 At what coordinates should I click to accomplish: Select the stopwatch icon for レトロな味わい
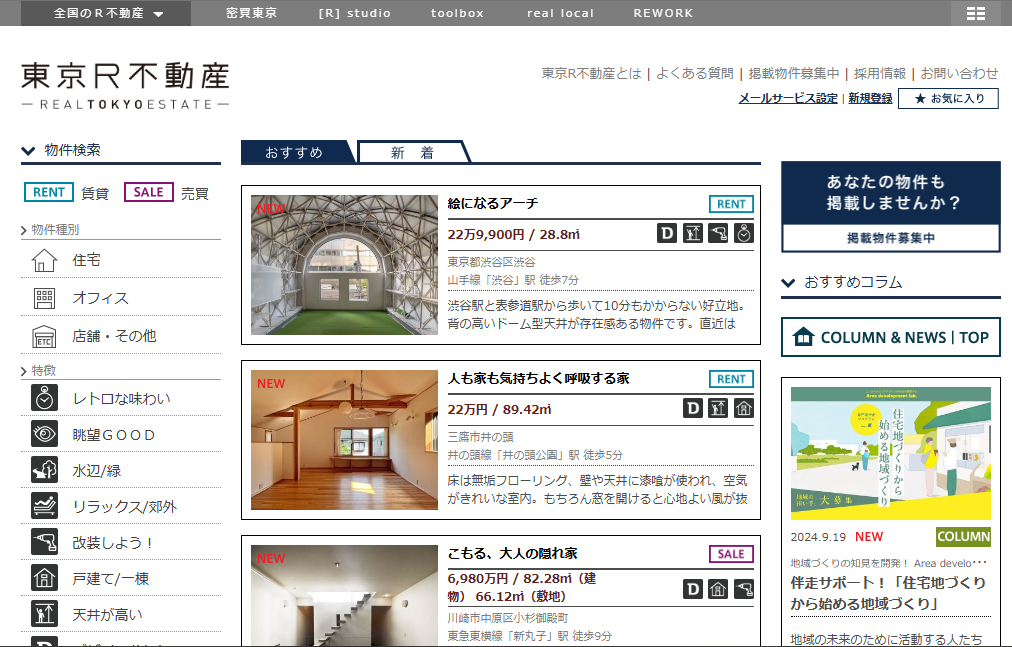pyautogui.click(x=44, y=399)
